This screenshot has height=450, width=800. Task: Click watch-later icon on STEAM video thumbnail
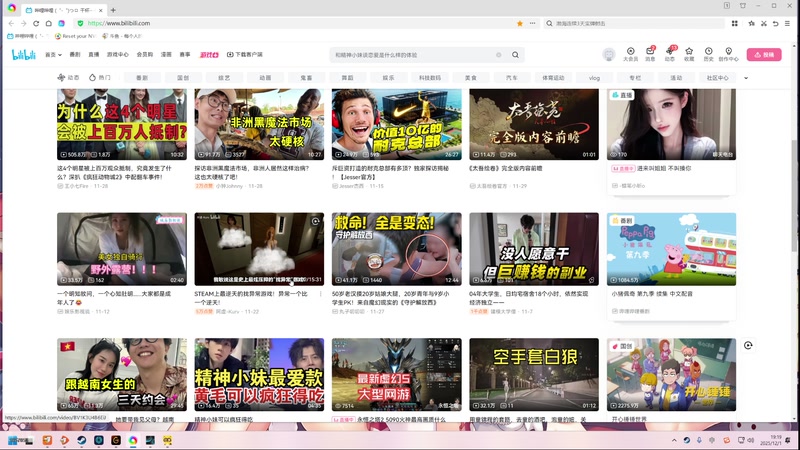(x=316, y=221)
